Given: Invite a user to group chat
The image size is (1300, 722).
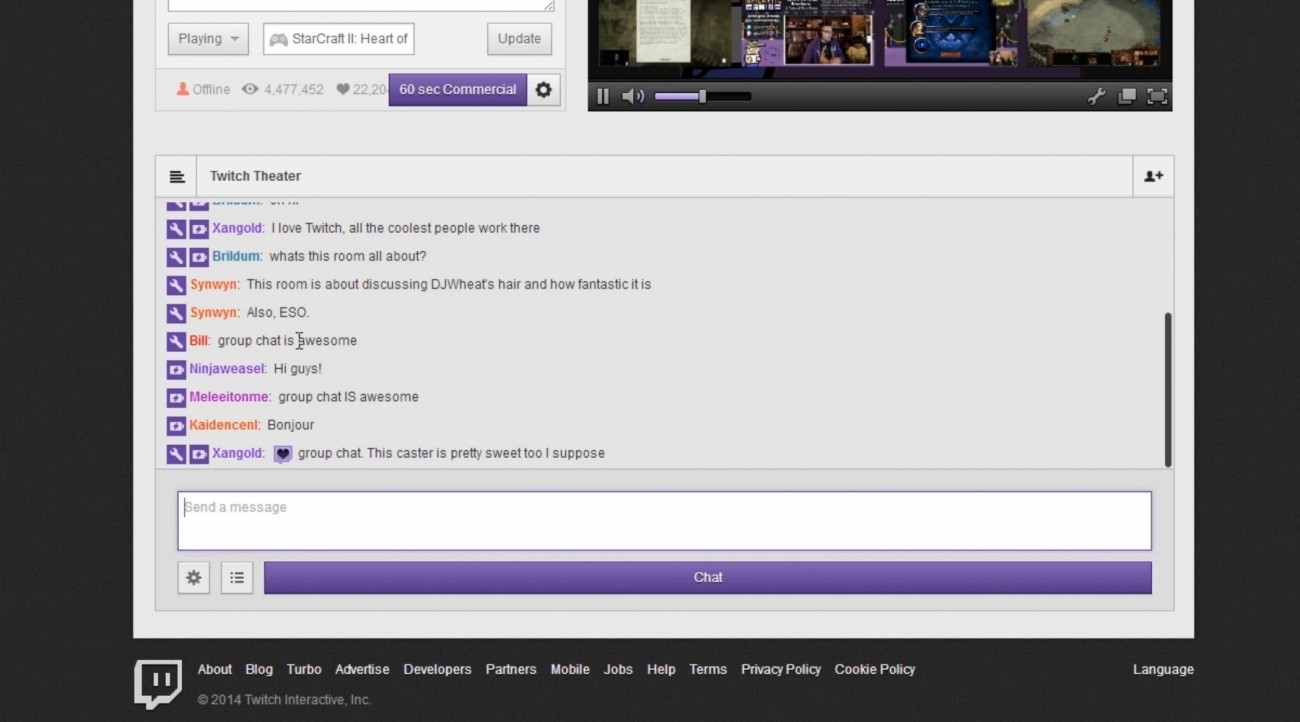Looking at the screenshot, I should pyautogui.click(x=1153, y=177).
